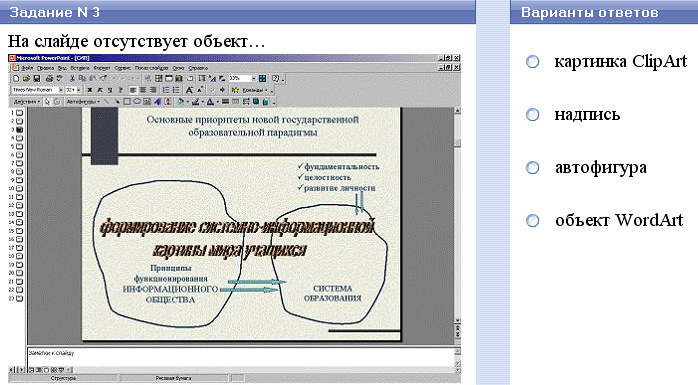Open the Файл menu in PowerPoint
This screenshot has height=385, width=698.
(x=27, y=68)
